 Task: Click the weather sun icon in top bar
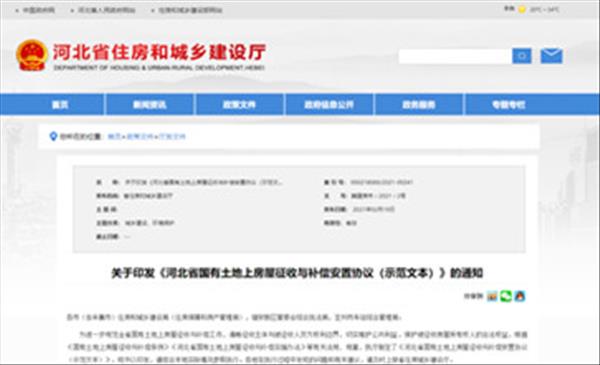tap(522, 9)
